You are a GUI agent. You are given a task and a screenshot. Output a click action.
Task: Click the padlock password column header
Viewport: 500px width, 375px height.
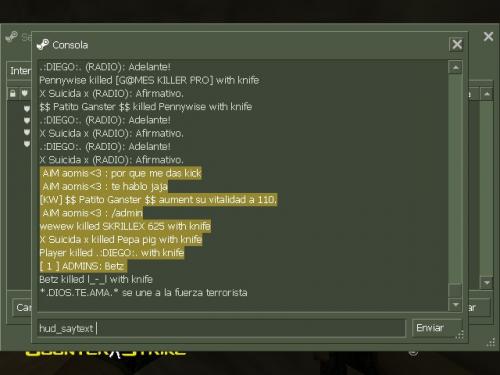tap(13, 93)
